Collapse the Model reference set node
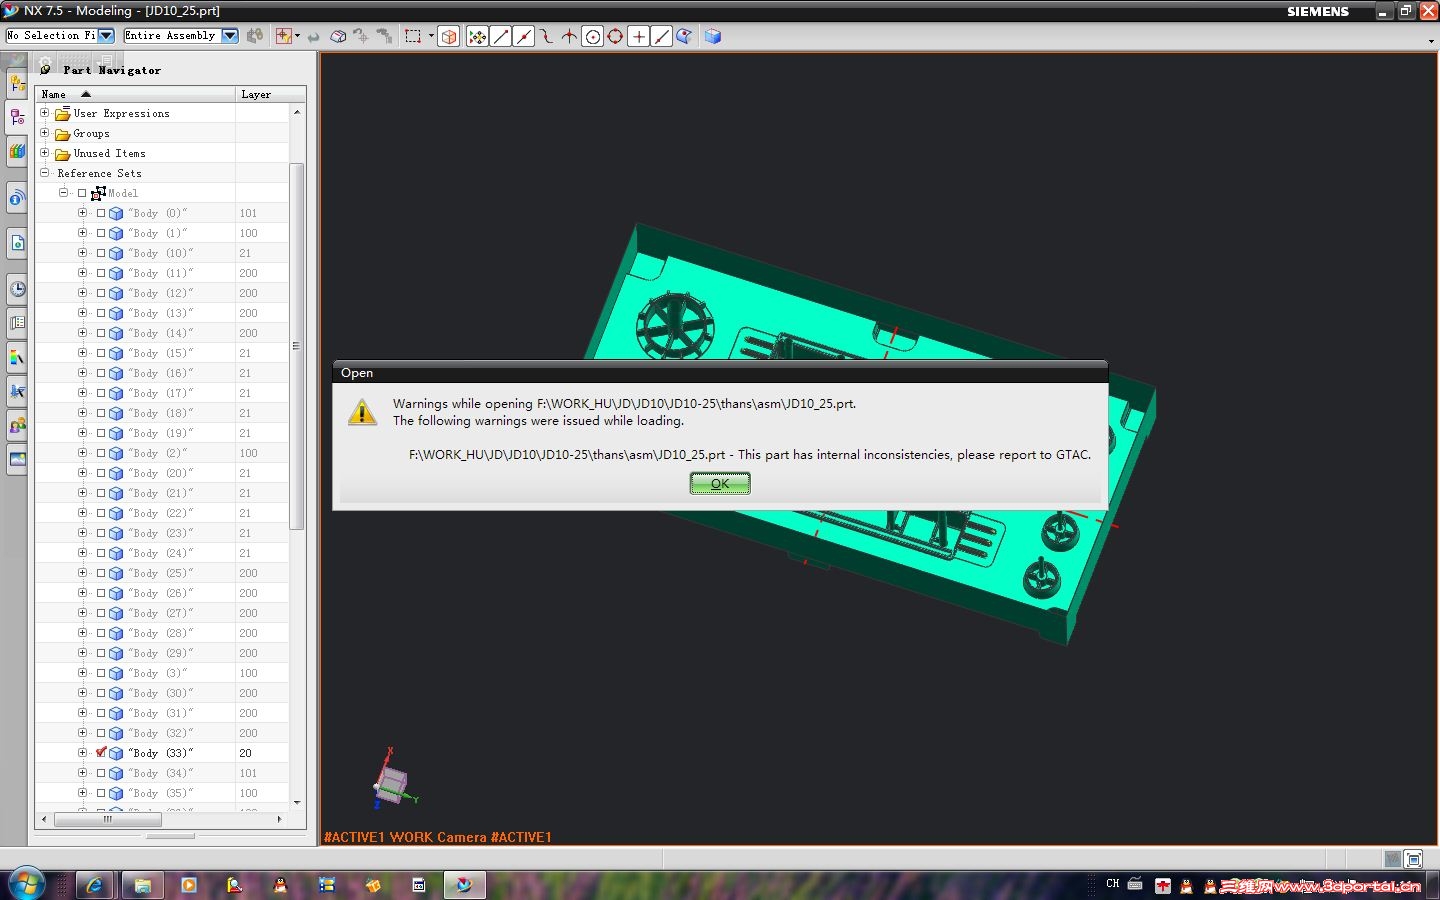This screenshot has width=1440, height=900. click(63, 193)
